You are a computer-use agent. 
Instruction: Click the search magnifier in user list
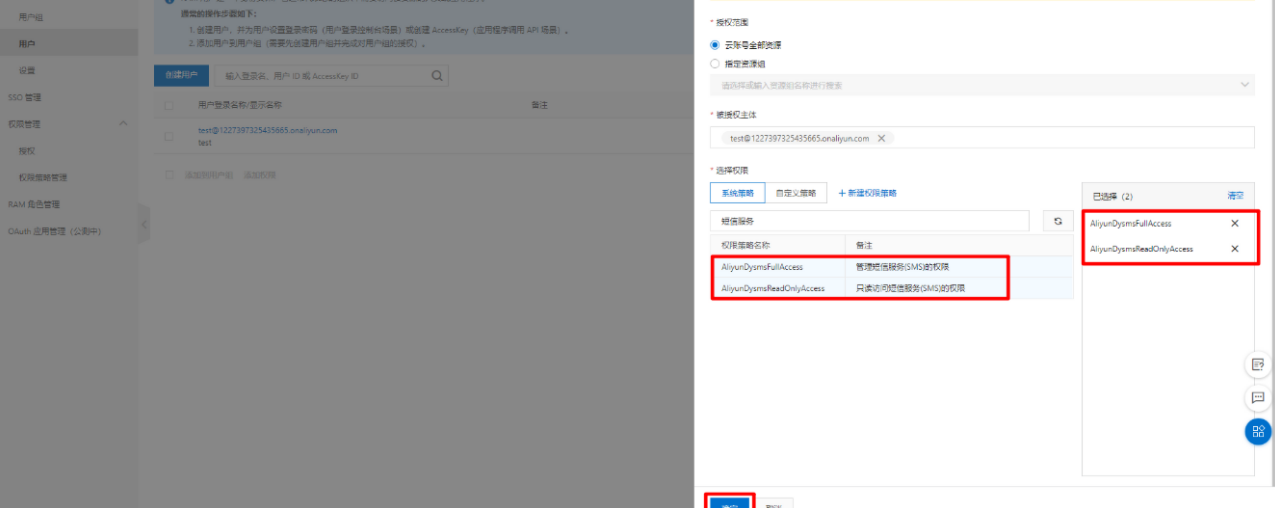(x=437, y=75)
